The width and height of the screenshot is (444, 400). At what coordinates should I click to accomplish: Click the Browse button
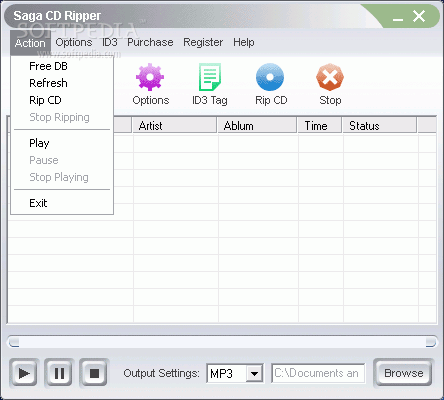404,373
